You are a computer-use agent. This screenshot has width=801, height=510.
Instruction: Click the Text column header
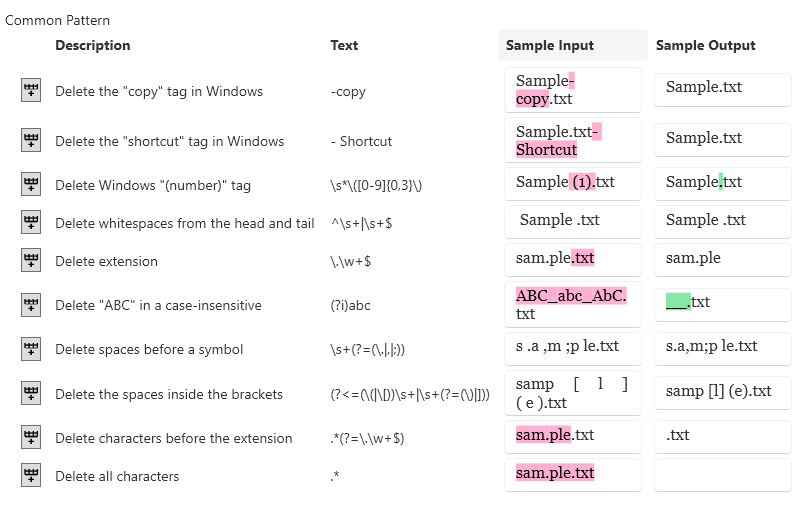344,45
